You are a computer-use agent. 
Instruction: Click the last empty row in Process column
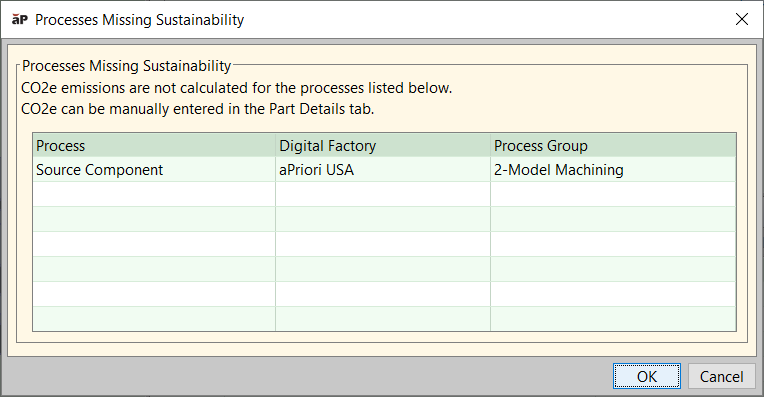(x=154, y=319)
